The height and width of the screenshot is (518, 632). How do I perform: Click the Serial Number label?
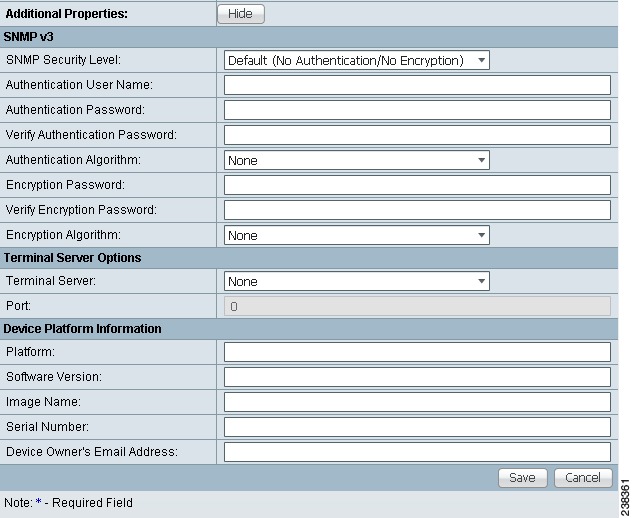click(47, 427)
